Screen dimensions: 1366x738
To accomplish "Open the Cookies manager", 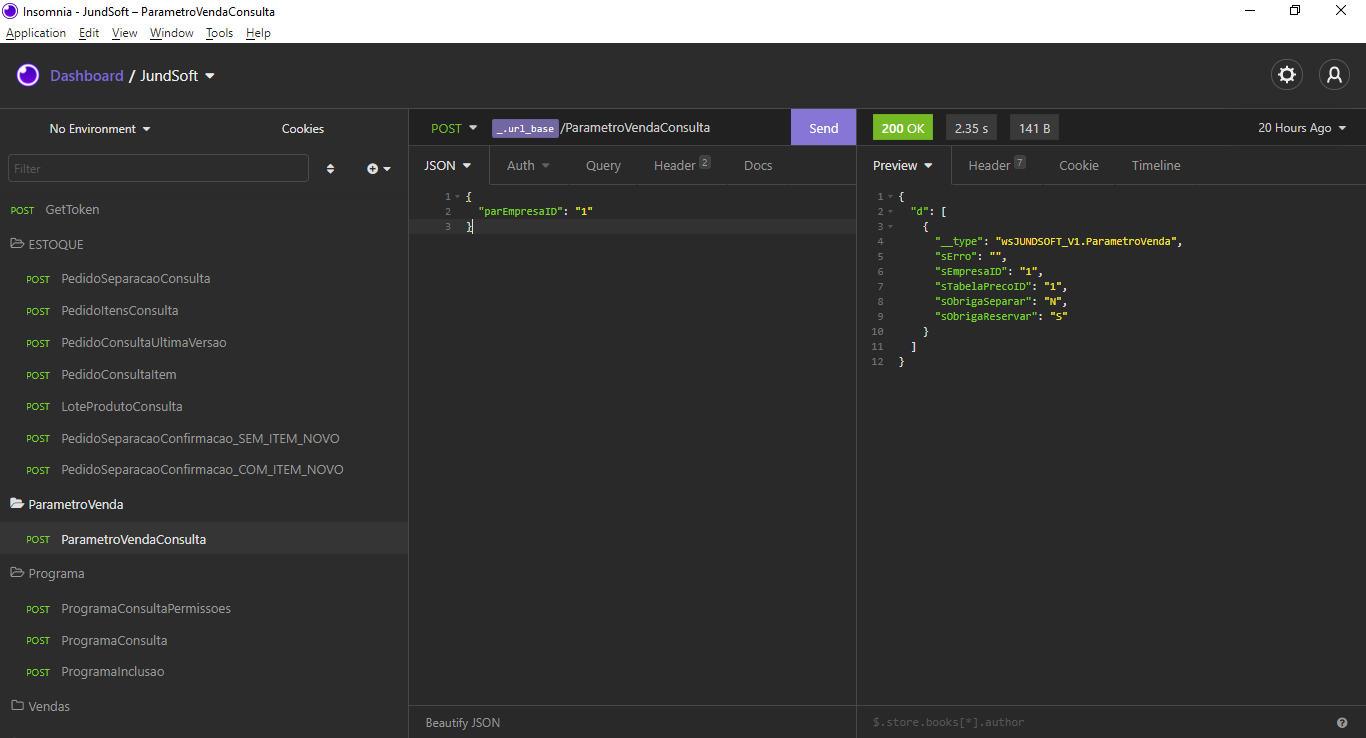I will (x=303, y=129).
